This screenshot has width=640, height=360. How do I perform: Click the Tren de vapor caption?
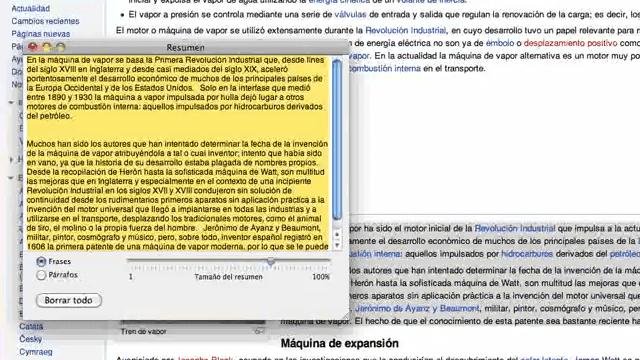144,331
